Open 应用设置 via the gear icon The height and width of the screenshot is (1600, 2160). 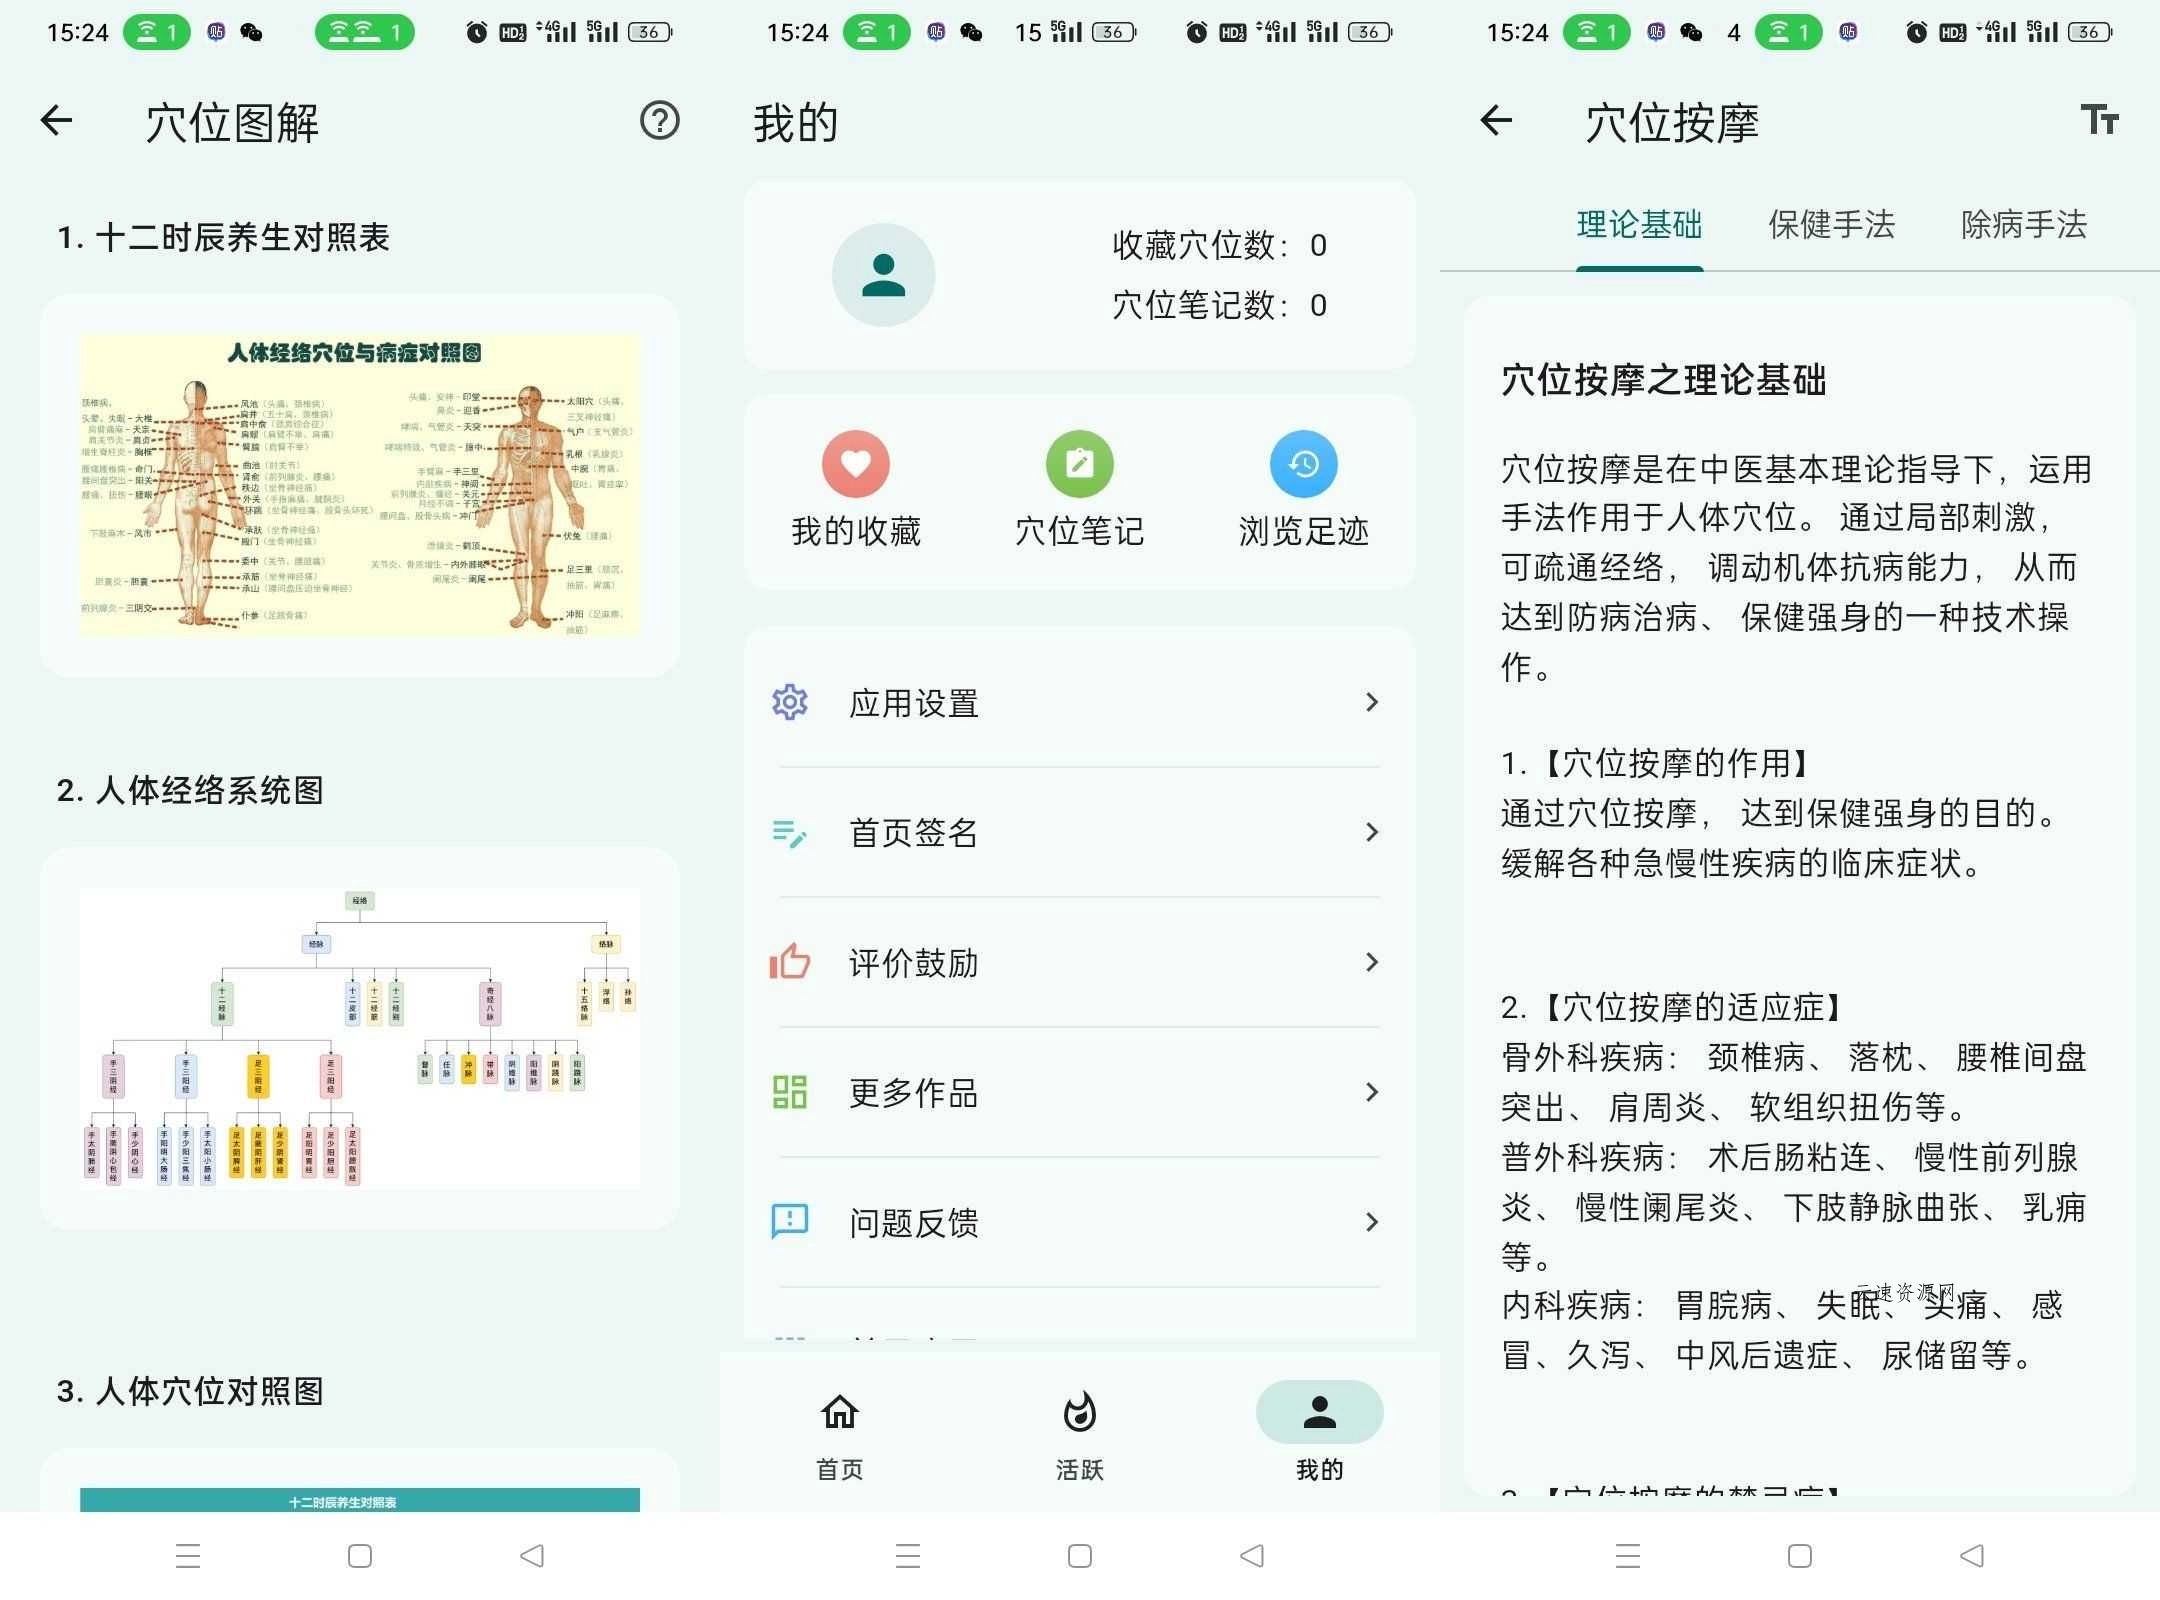coord(789,703)
